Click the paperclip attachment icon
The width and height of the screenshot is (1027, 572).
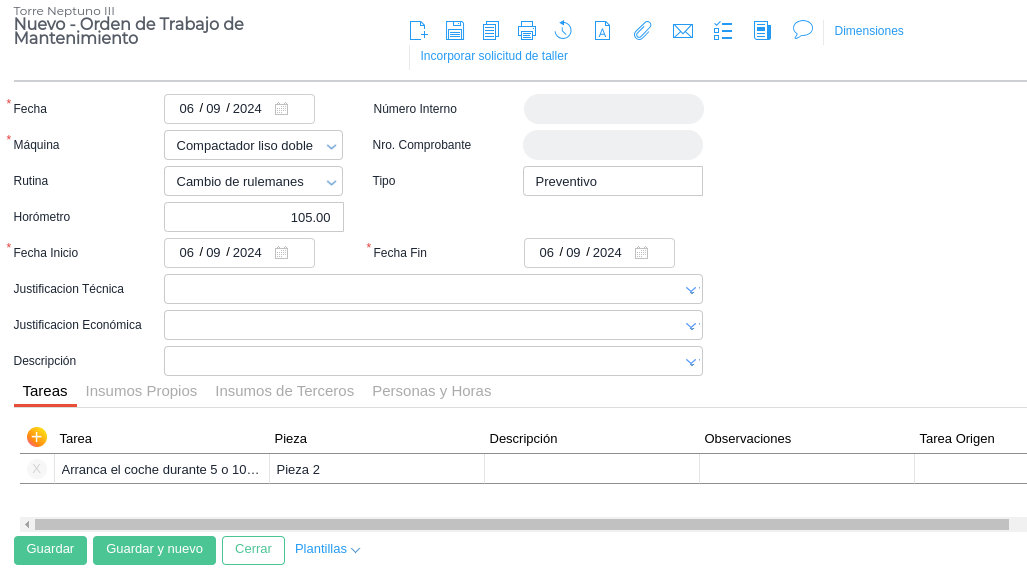coord(642,31)
